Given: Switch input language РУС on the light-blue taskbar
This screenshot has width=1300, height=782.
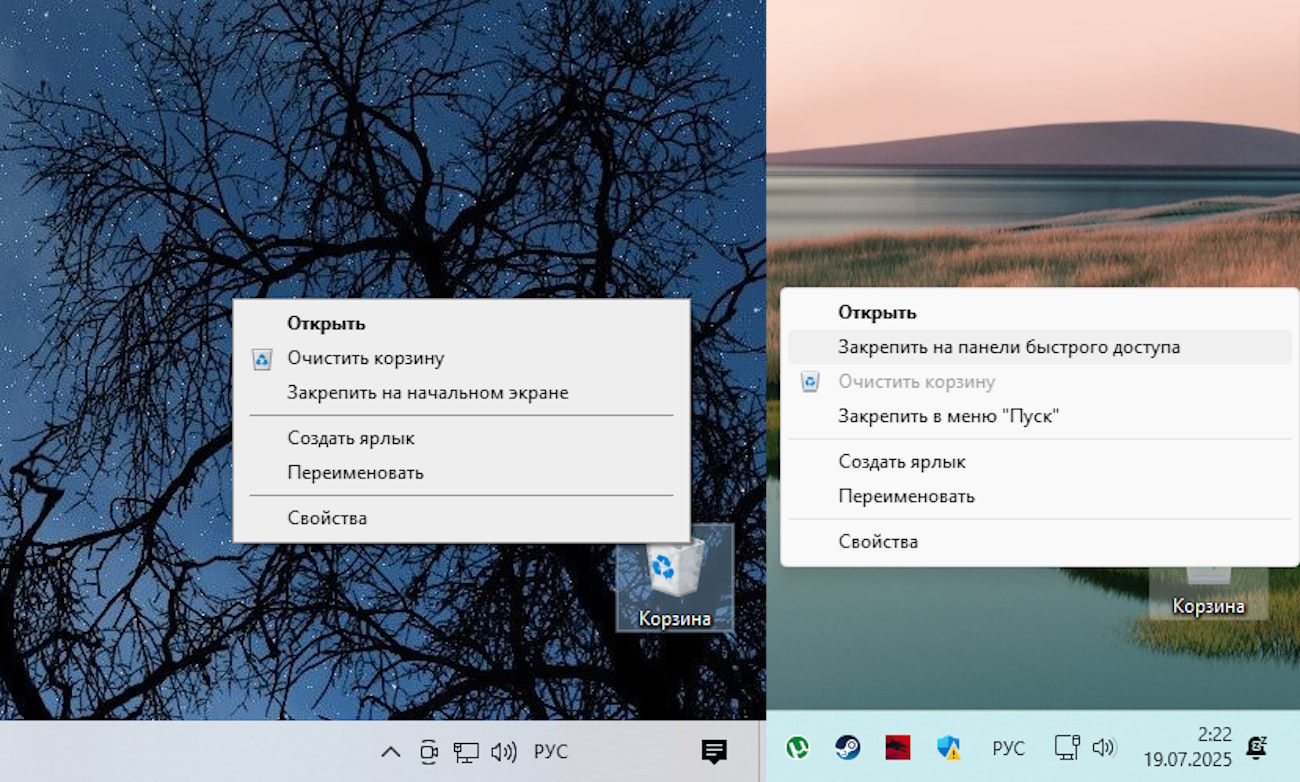Looking at the screenshot, I should (x=1008, y=748).
